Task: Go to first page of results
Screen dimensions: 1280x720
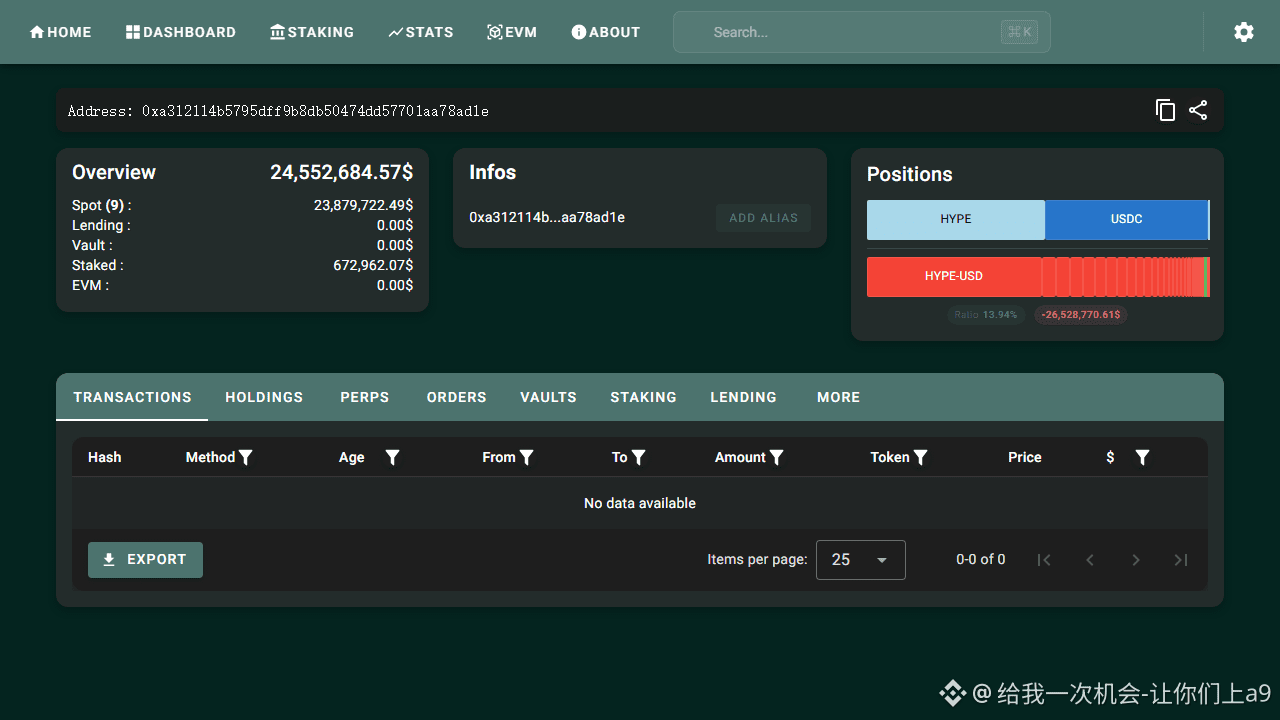Action: click(x=1044, y=560)
